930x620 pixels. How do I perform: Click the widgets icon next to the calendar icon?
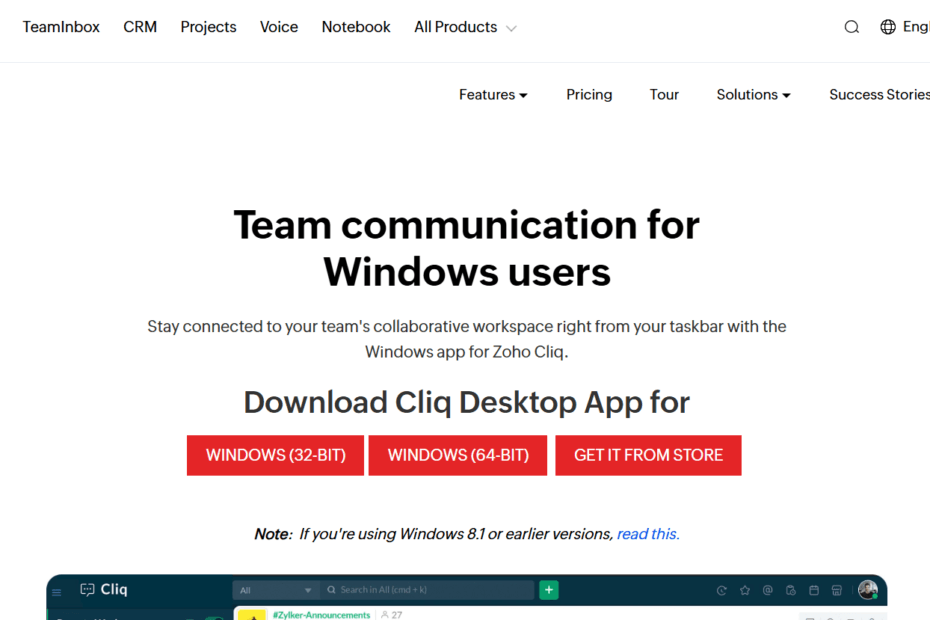(837, 590)
